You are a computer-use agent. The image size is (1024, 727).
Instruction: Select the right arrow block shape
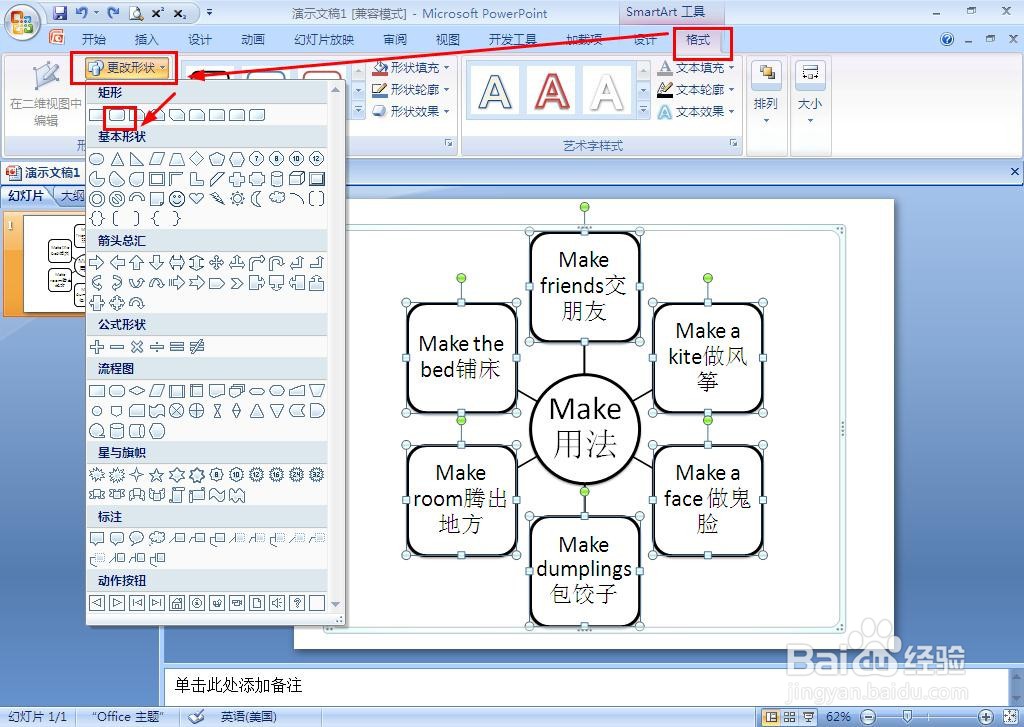[x=97, y=263]
